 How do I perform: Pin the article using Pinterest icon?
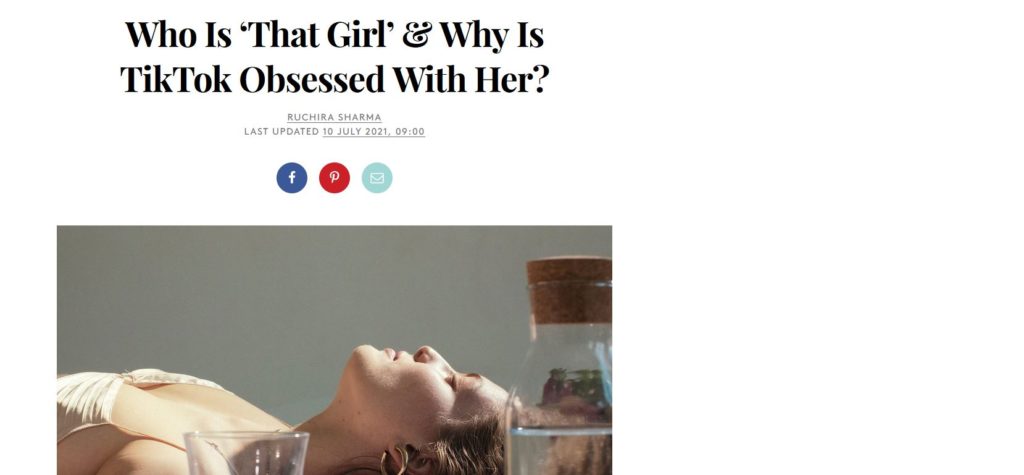(334, 178)
